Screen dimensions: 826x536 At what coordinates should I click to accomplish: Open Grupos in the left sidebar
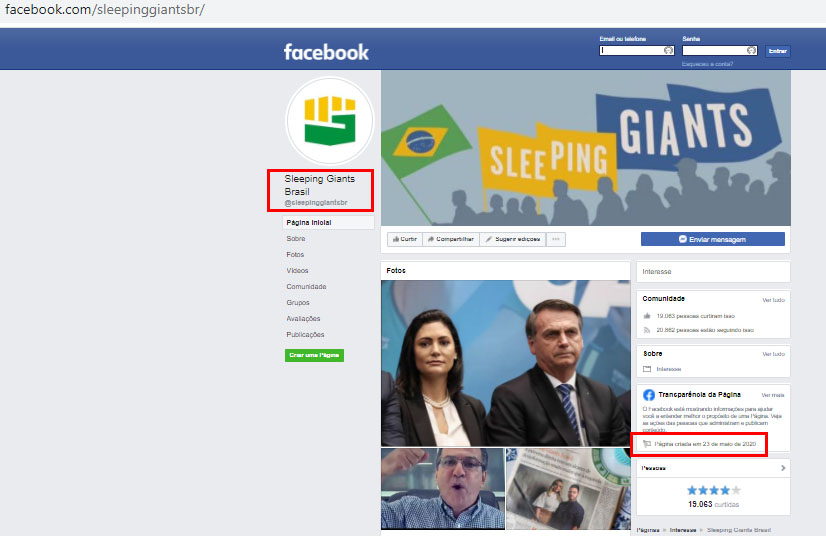(298, 303)
